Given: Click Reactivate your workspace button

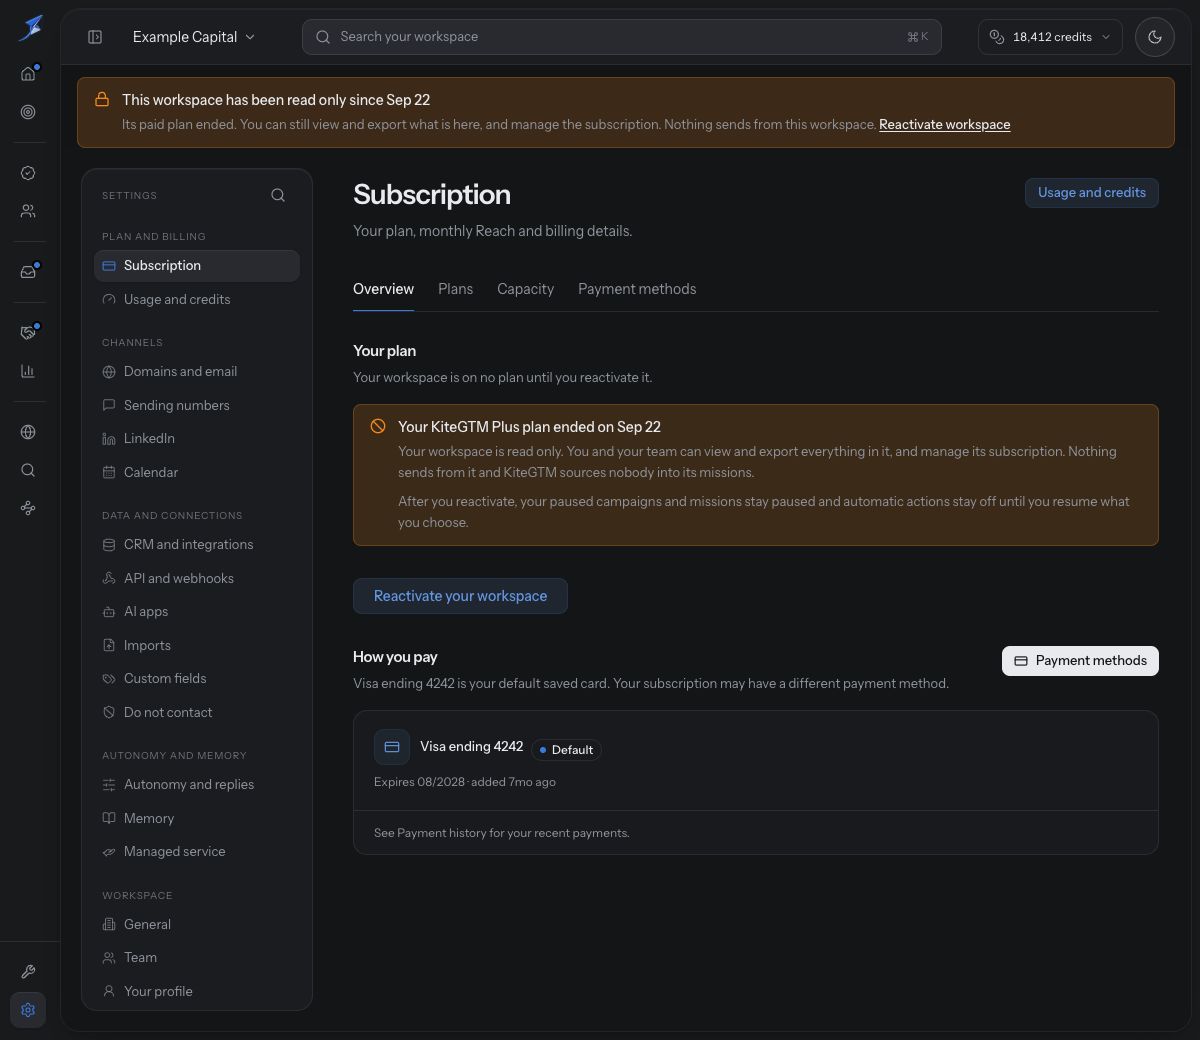Looking at the screenshot, I should (x=460, y=596).
